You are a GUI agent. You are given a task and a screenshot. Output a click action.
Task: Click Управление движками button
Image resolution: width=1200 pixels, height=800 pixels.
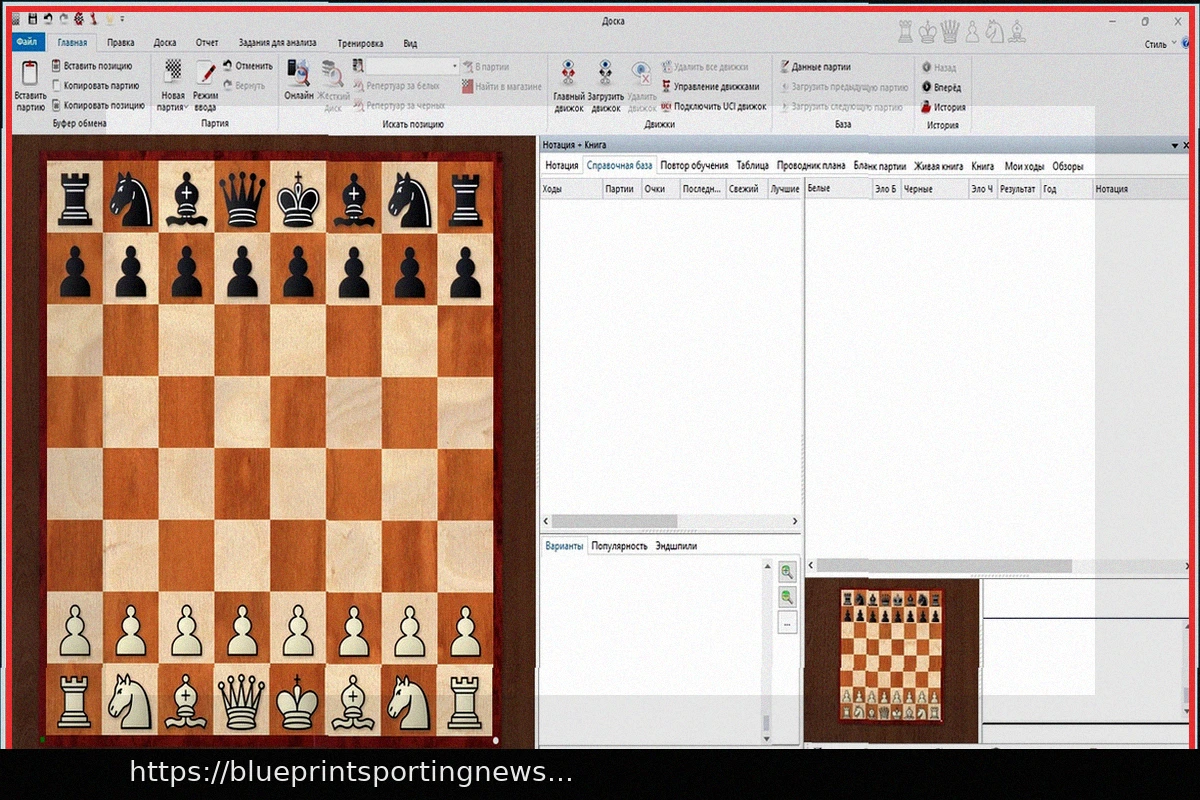click(x=710, y=87)
